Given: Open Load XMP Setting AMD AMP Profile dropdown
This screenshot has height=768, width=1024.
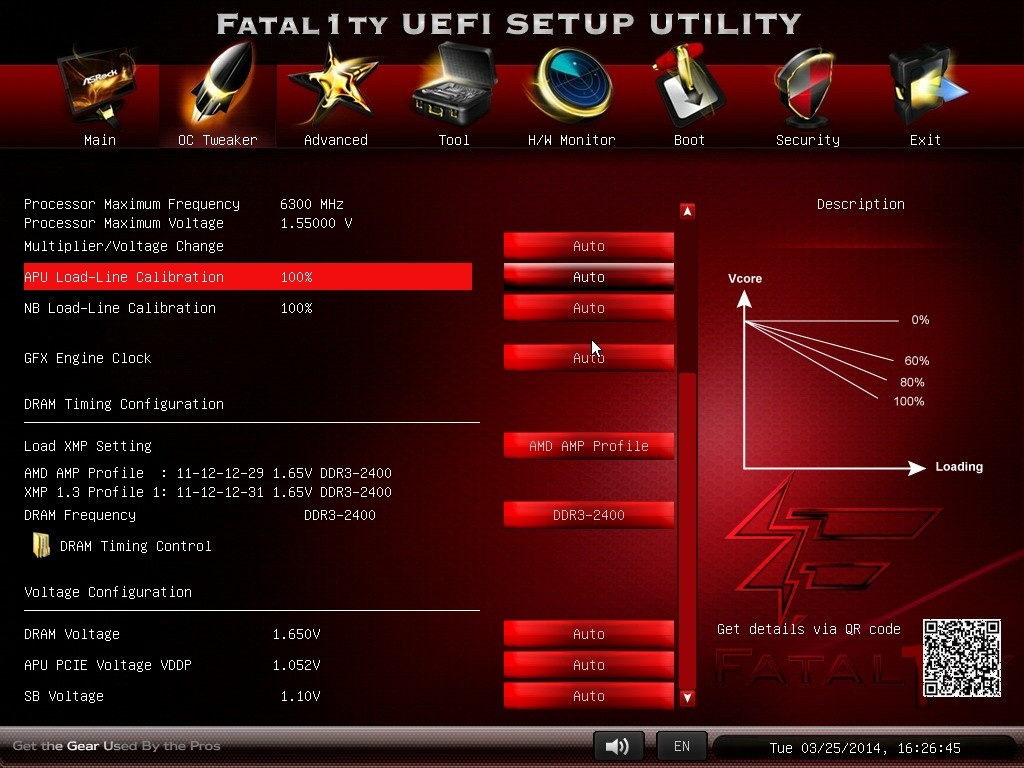Looking at the screenshot, I should tap(588, 446).
